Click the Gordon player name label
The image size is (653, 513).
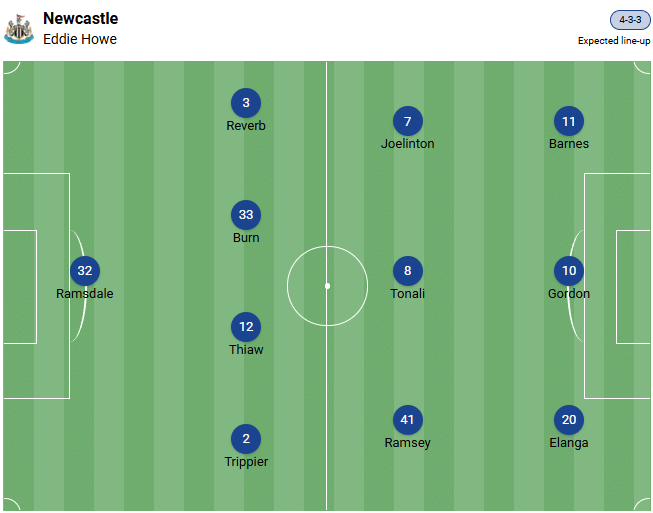tap(569, 294)
